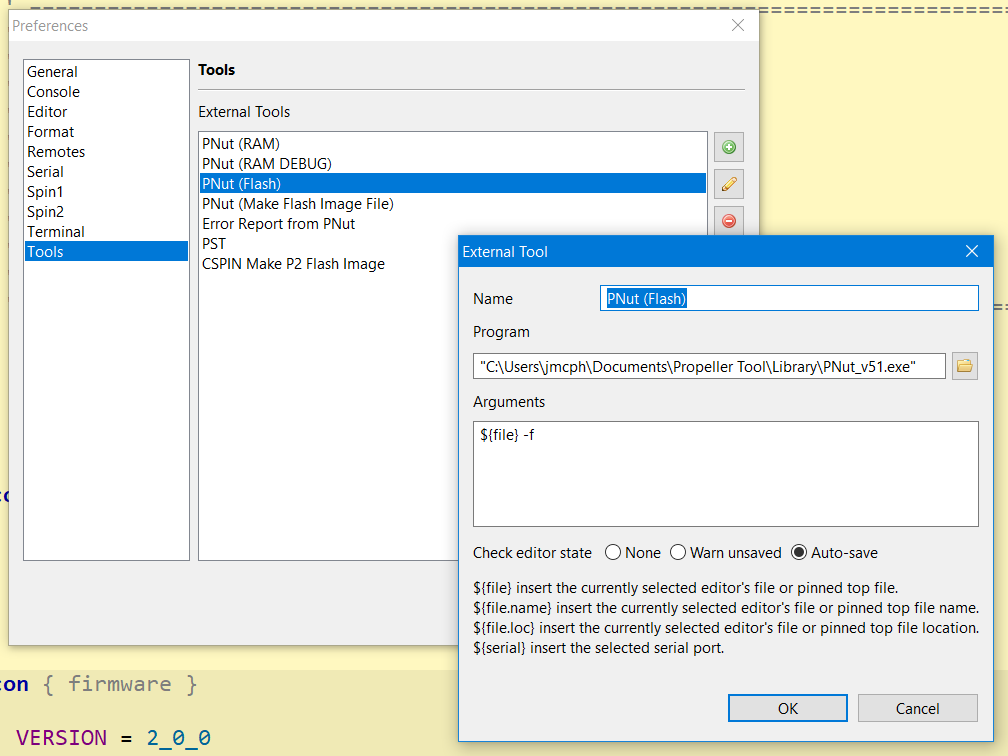
Task: Select PNut (Make Flash Image File) entry
Action: (x=453, y=203)
